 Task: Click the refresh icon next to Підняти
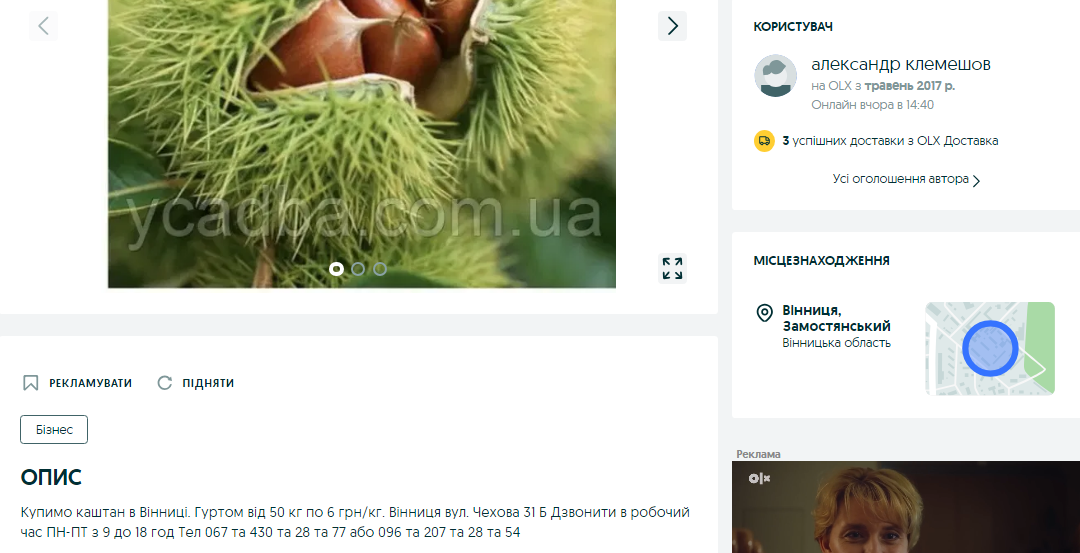(x=164, y=383)
